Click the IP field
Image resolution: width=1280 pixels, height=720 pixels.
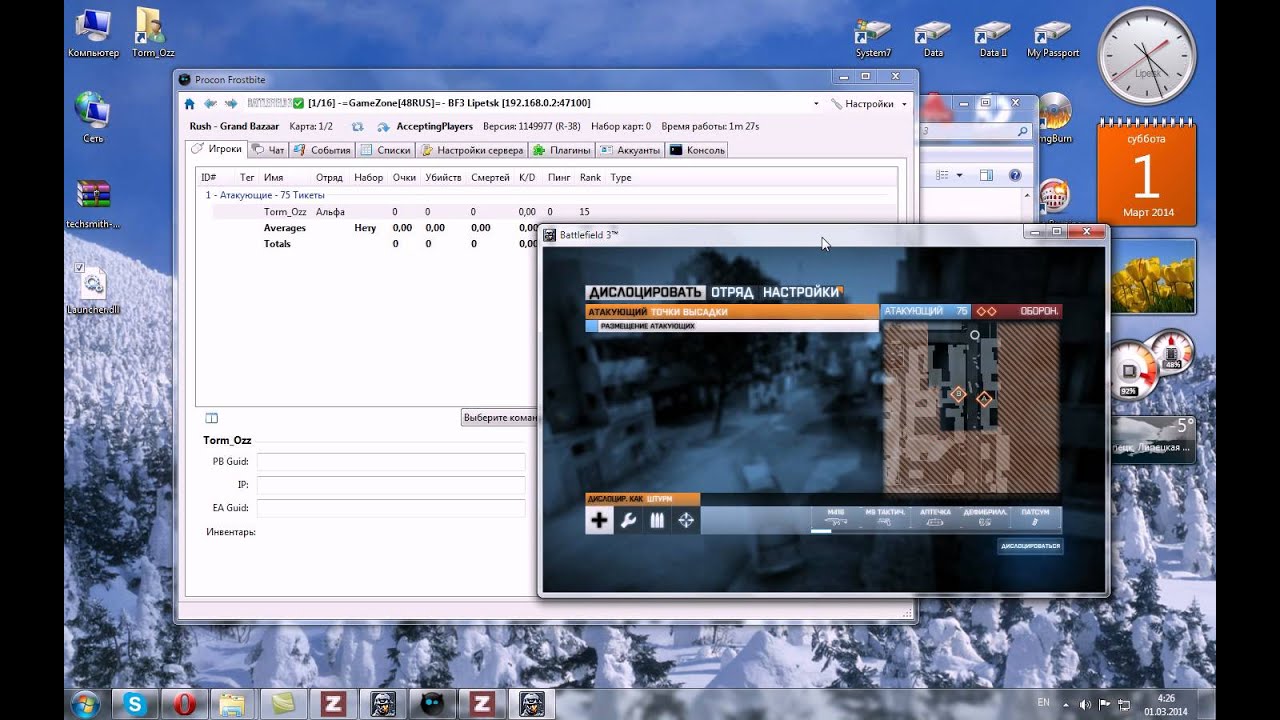point(391,485)
